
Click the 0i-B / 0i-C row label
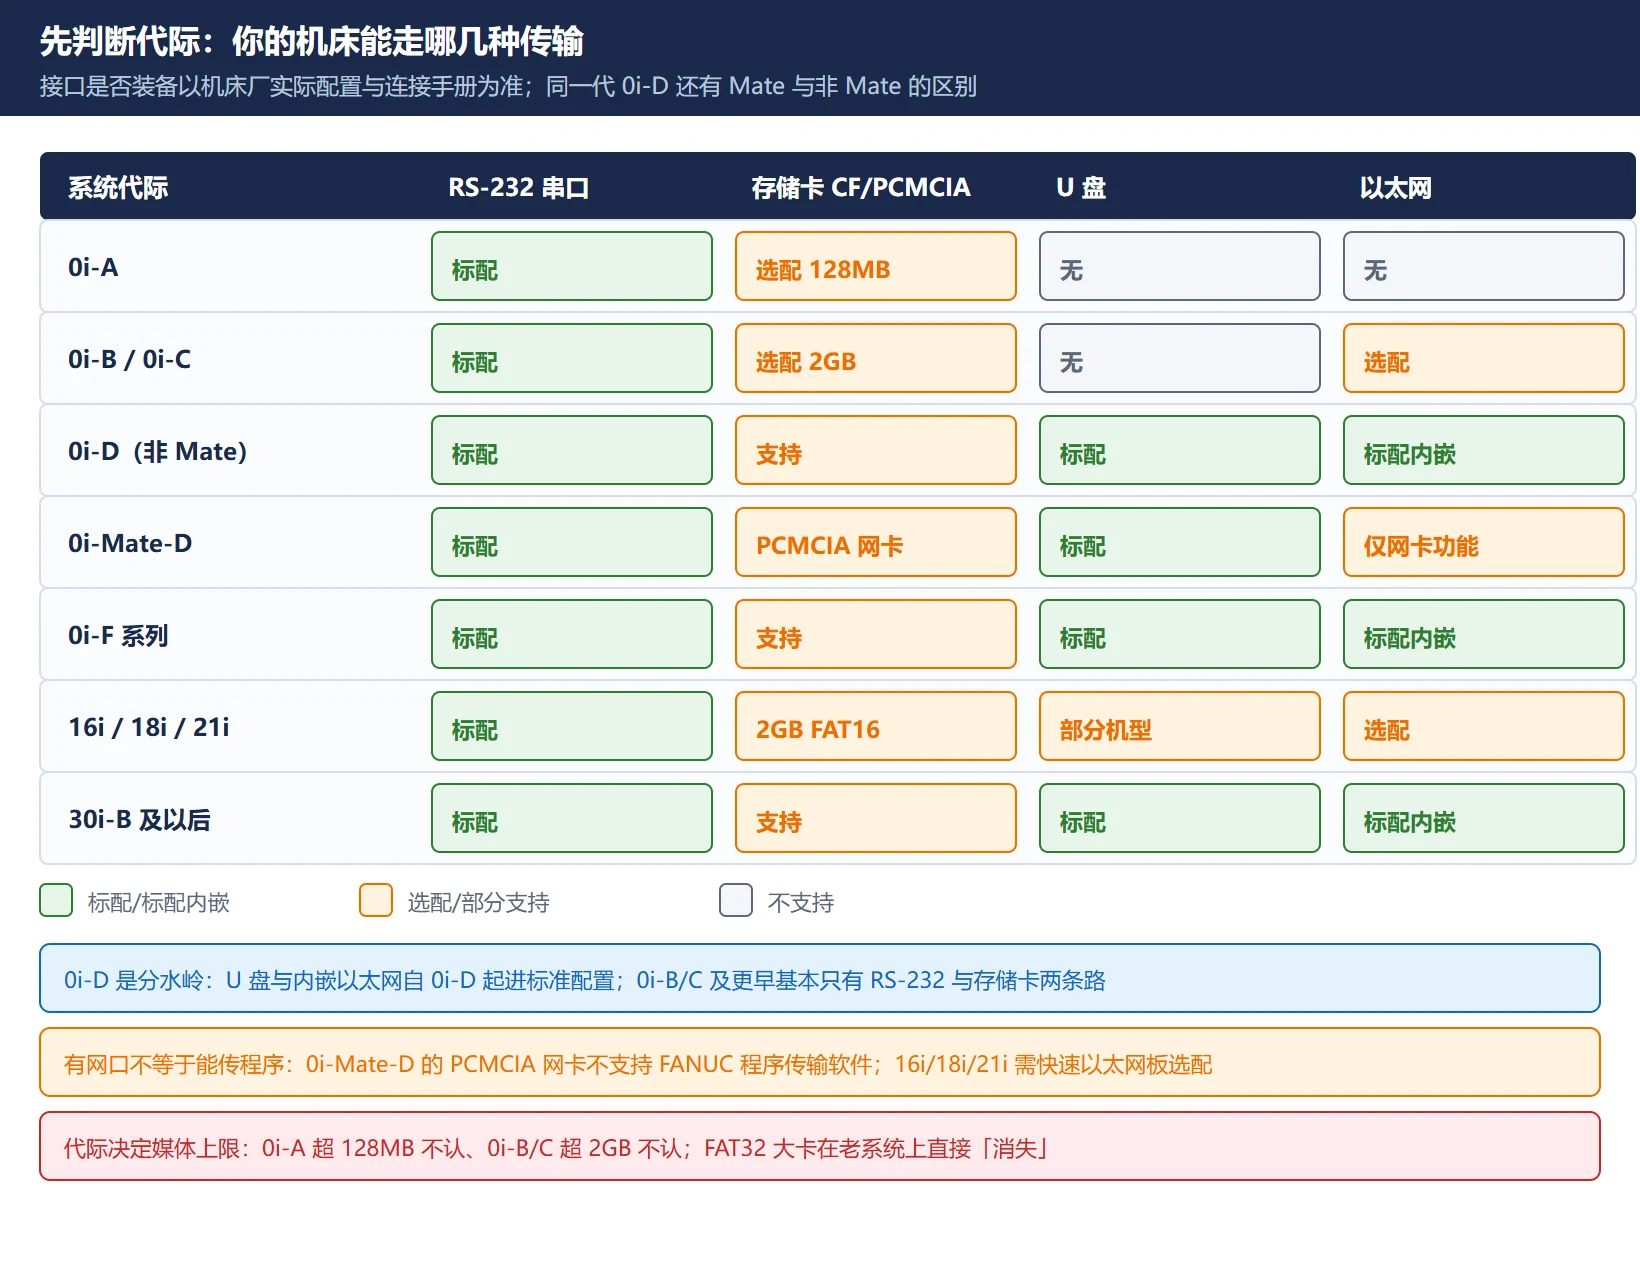pyautogui.click(x=129, y=359)
